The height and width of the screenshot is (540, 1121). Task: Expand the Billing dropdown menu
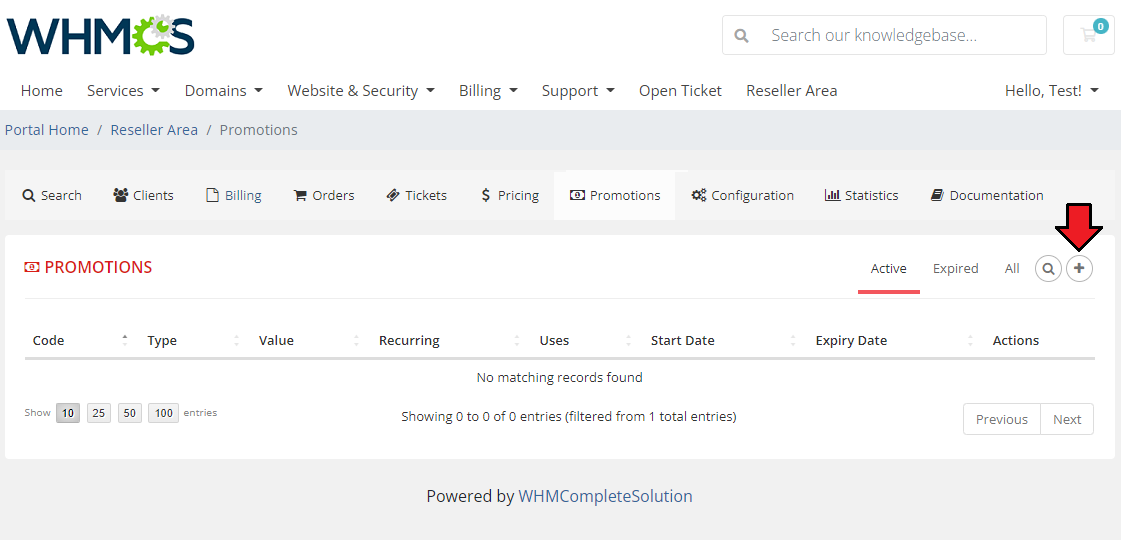coord(488,91)
